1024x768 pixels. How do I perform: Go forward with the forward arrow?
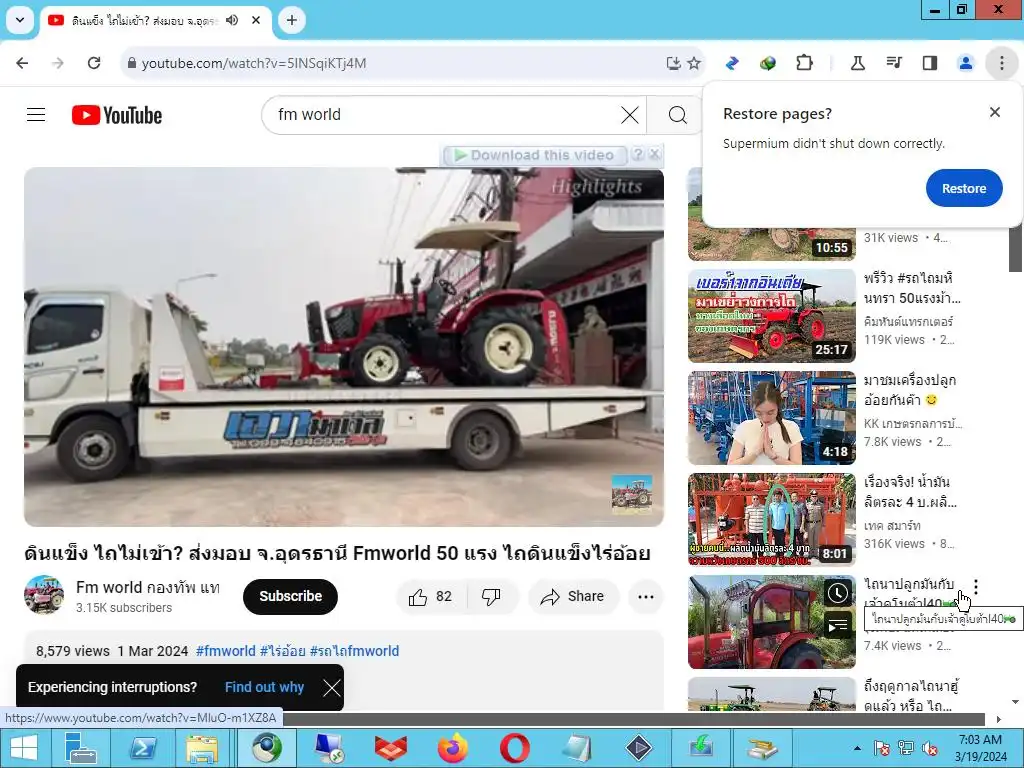point(58,63)
